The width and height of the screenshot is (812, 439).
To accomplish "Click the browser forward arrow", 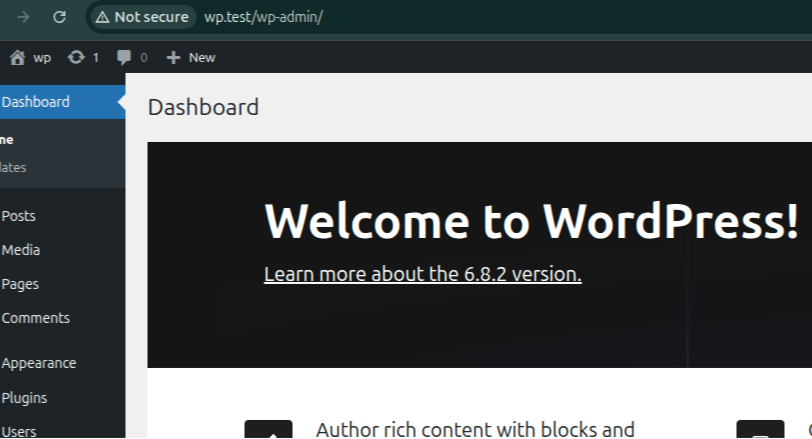I will click(x=23, y=17).
